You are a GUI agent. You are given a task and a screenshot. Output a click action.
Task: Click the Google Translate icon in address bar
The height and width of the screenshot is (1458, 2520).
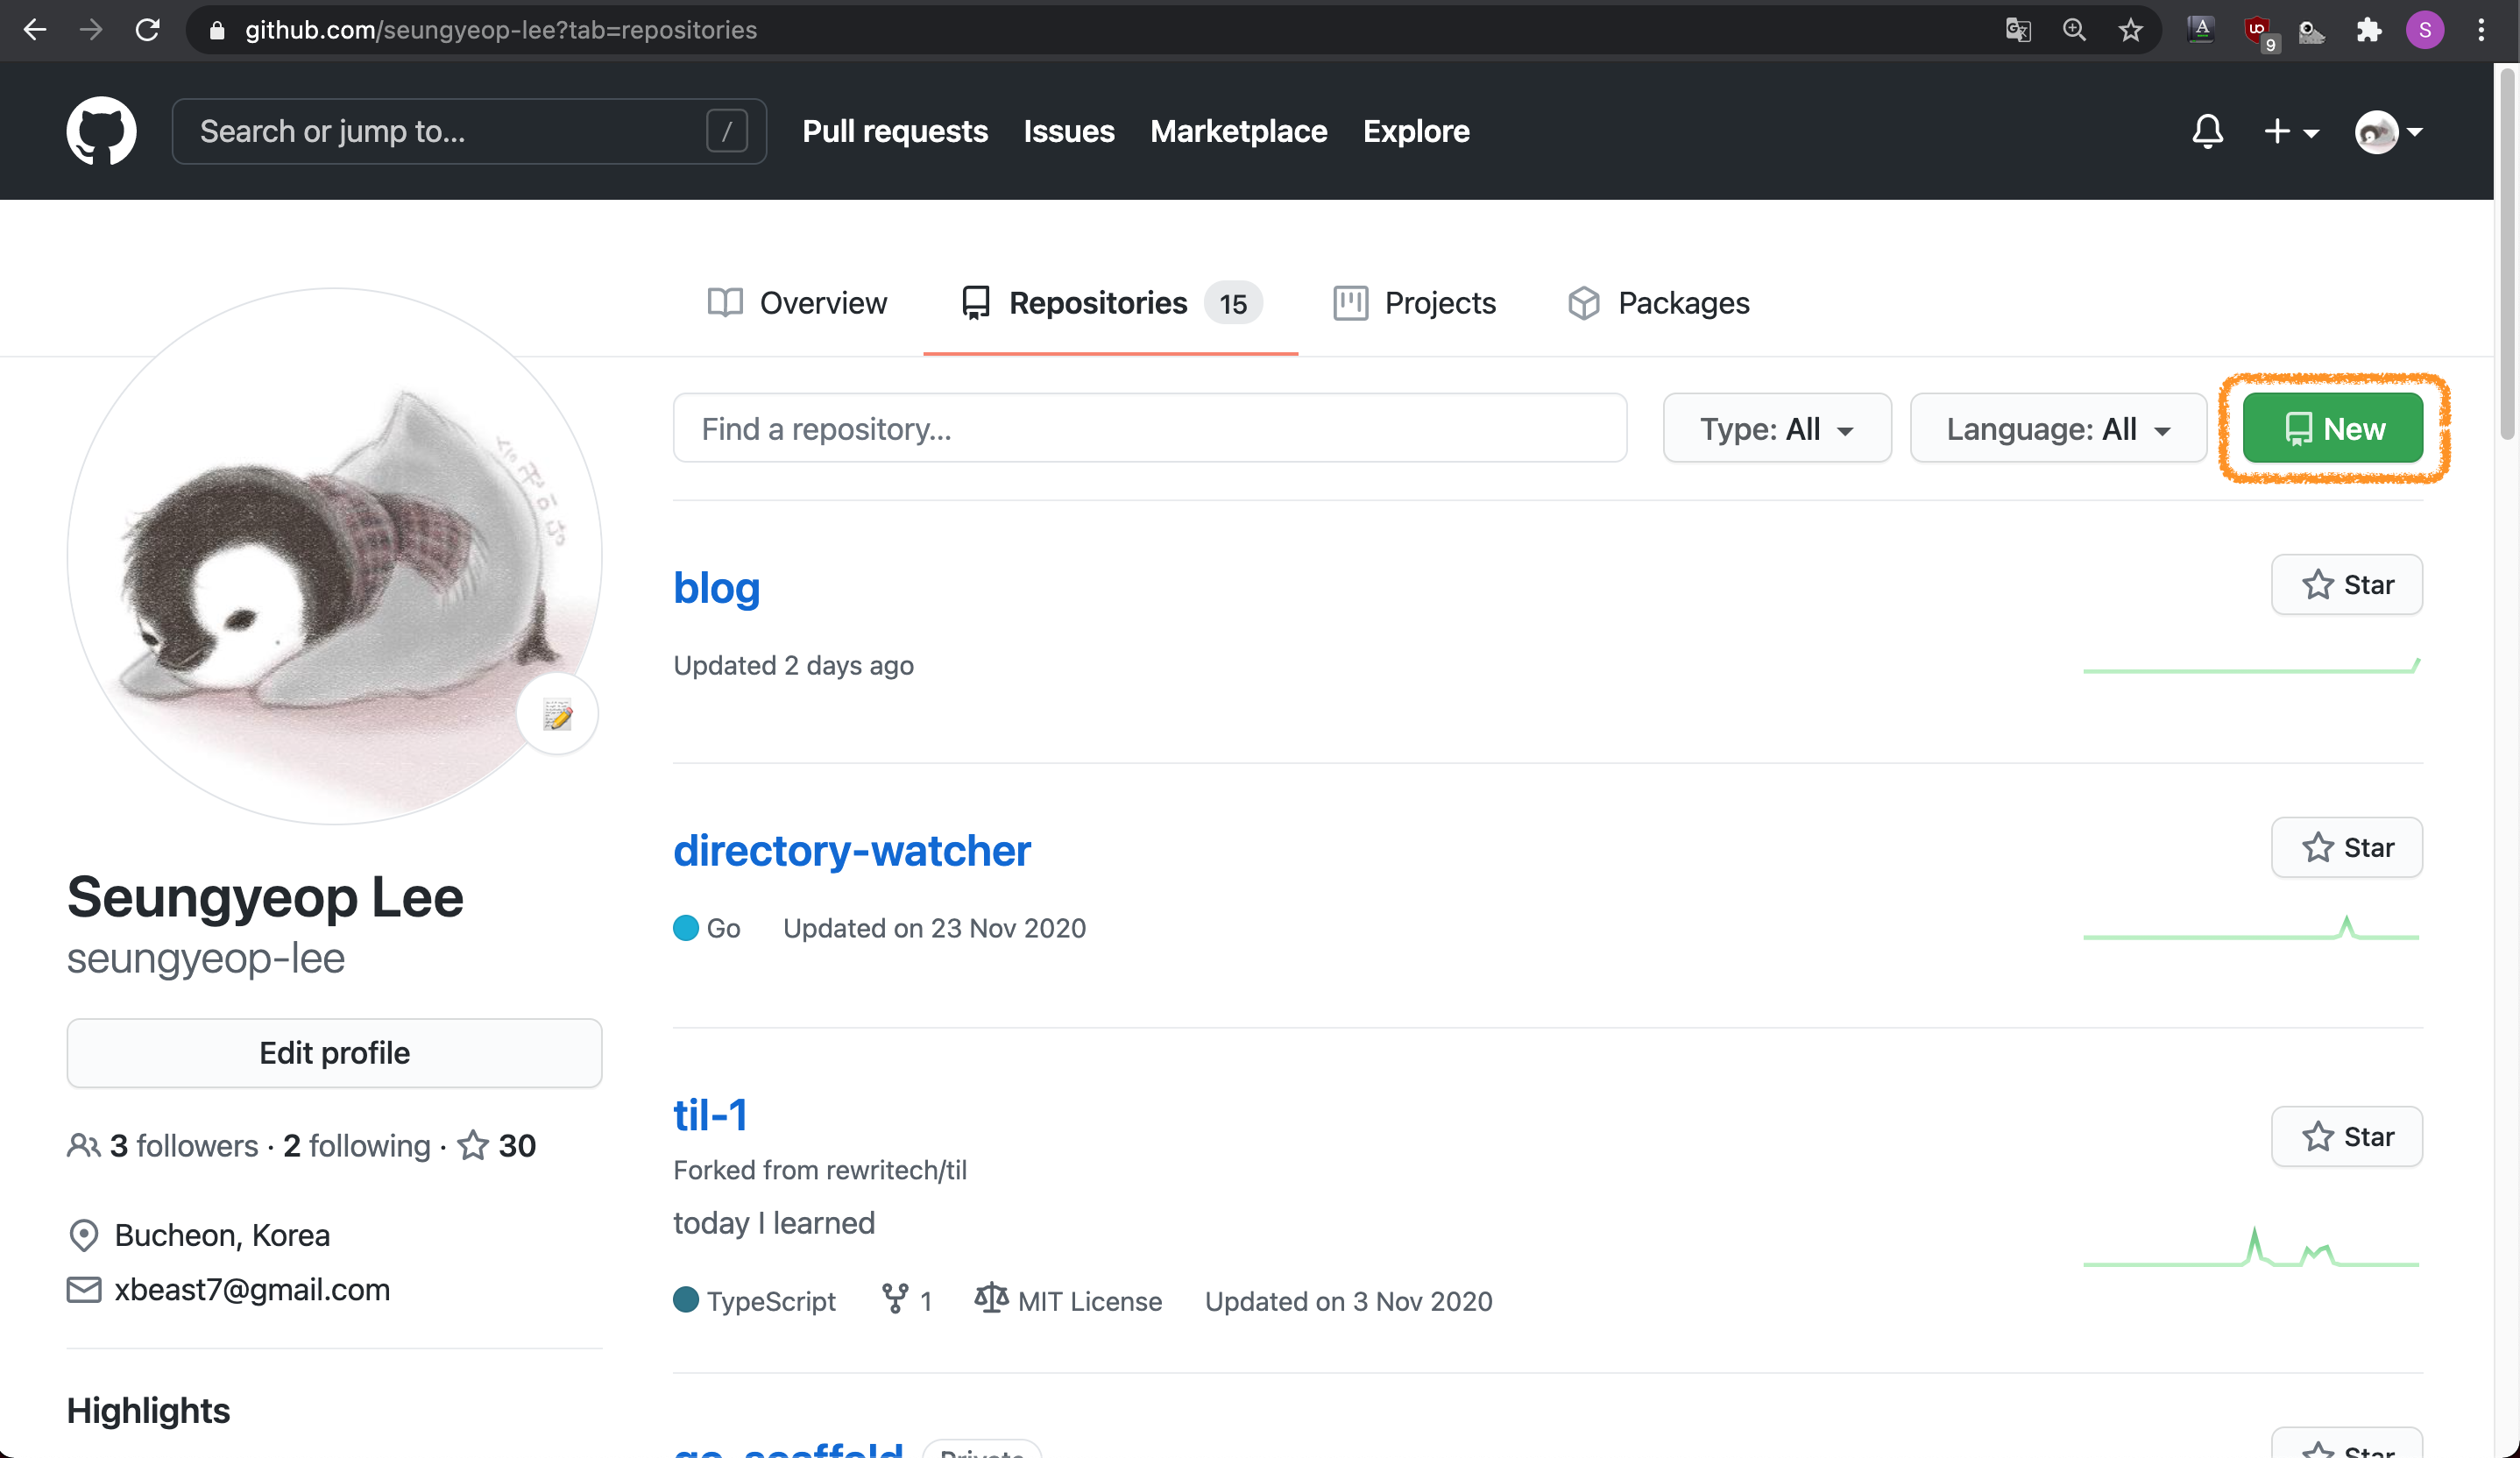[2018, 30]
